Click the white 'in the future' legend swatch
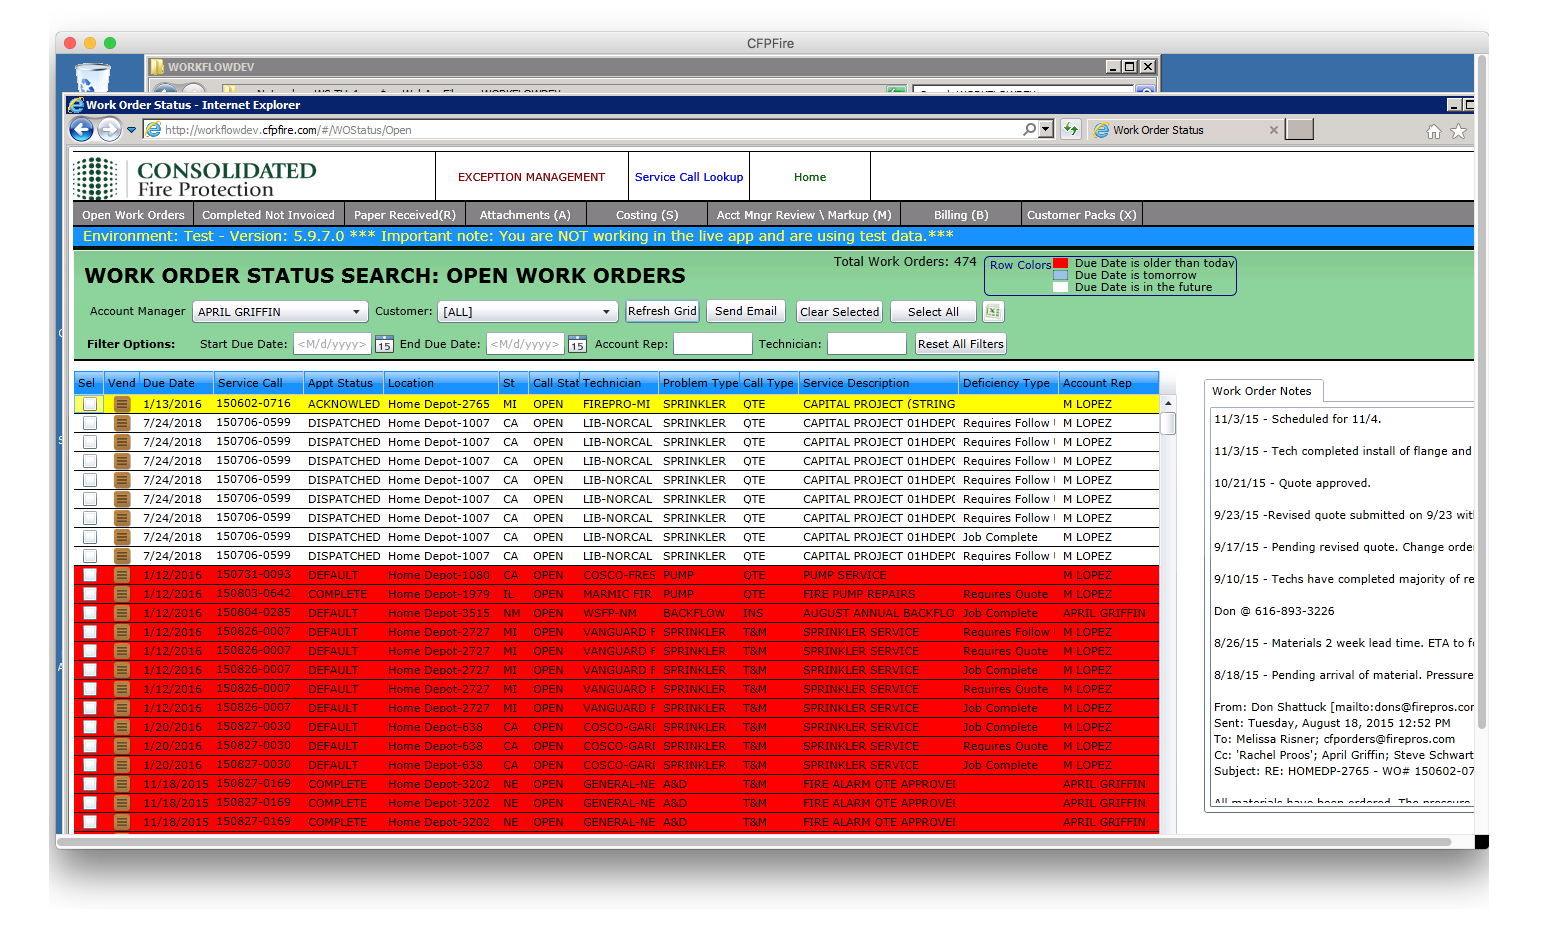This screenshot has height=929, width=1545. click(1061, 287)
